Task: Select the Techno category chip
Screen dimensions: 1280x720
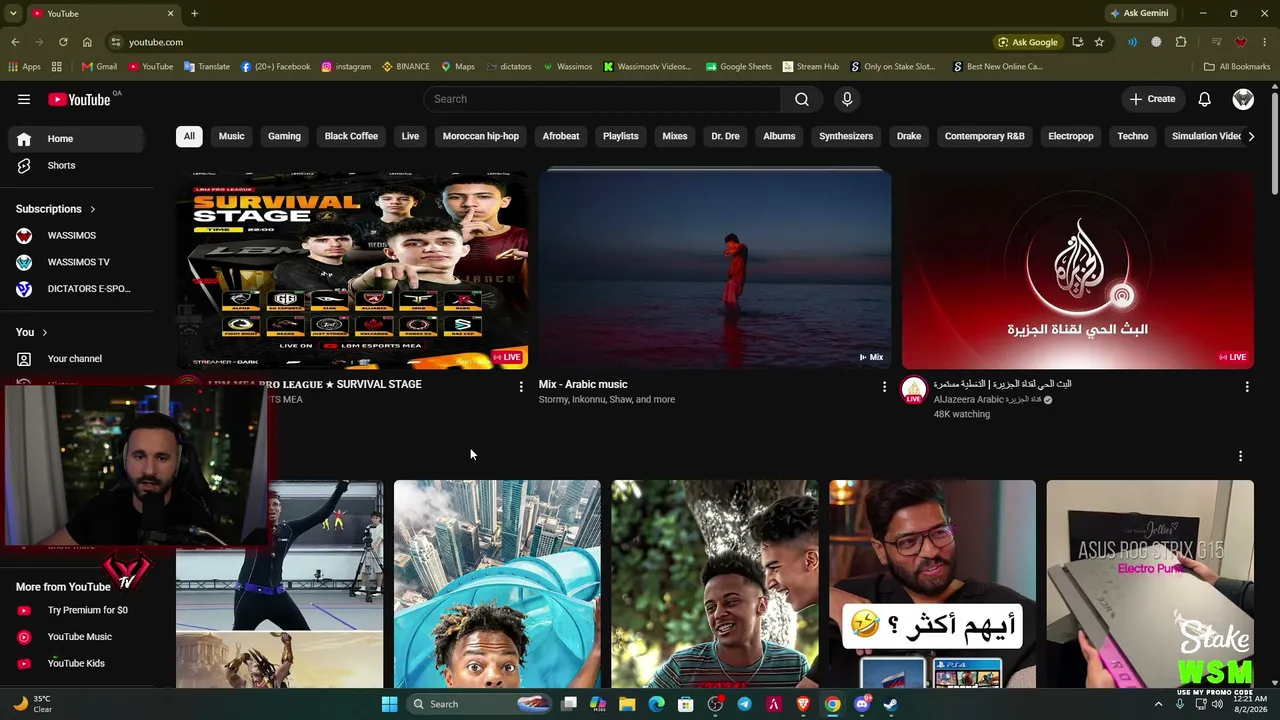Action: coord(1133,136)
